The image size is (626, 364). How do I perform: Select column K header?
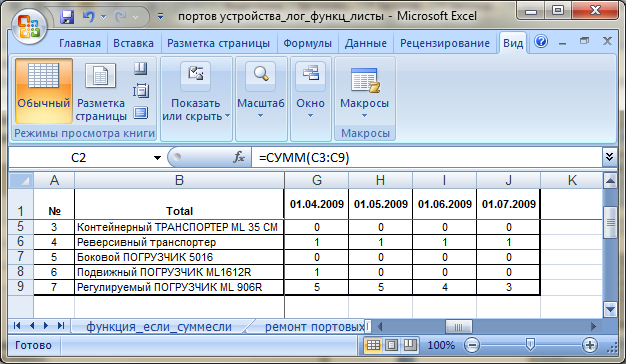click(572, 180)
